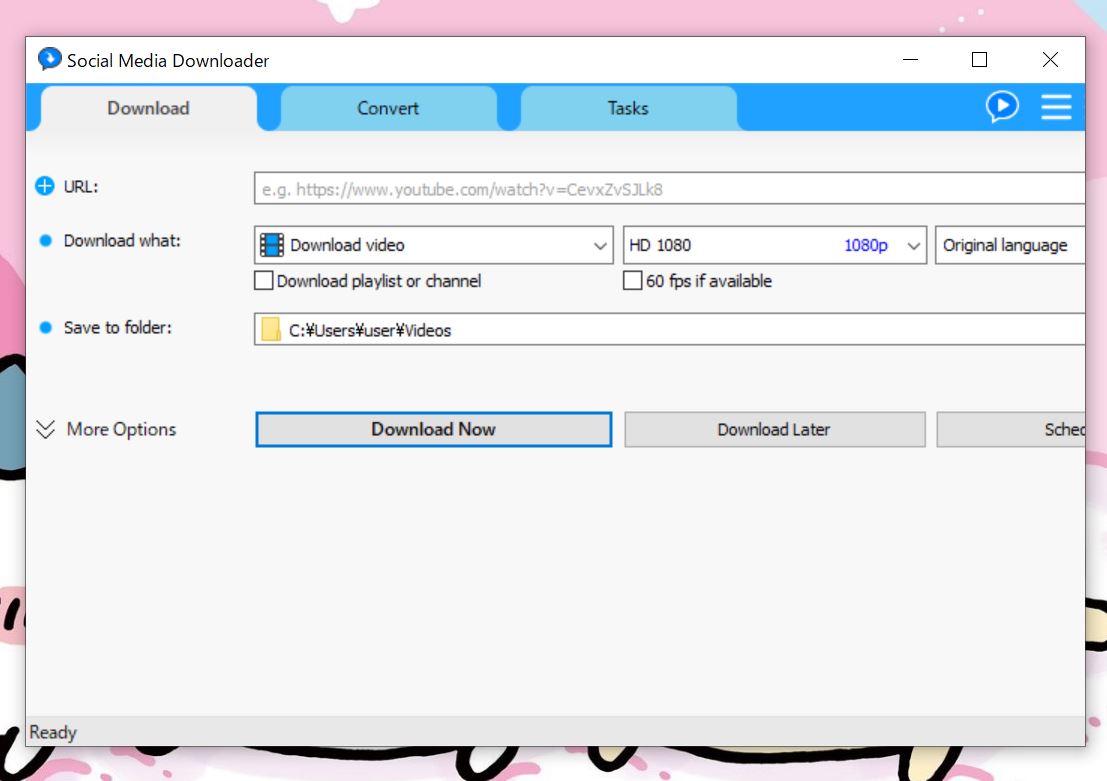
Task: Open the Original language dropdown
Action: coord(1010,245)
